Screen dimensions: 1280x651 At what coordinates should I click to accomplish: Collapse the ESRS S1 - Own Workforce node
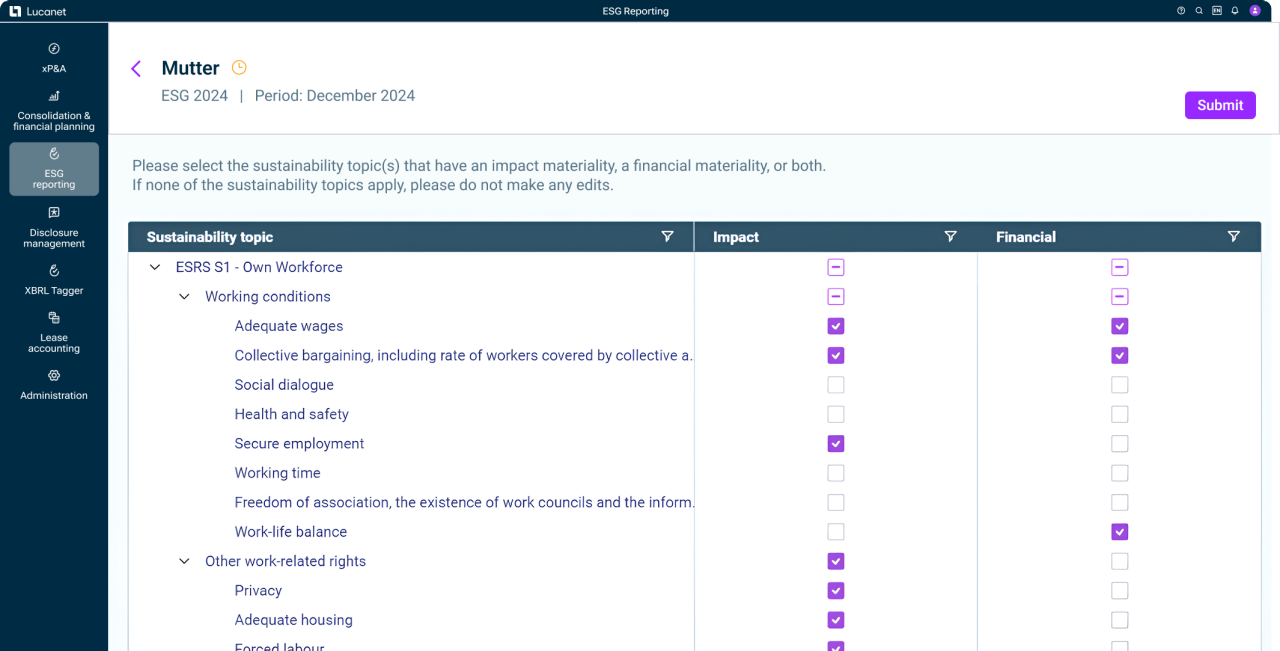click(155, 267)
